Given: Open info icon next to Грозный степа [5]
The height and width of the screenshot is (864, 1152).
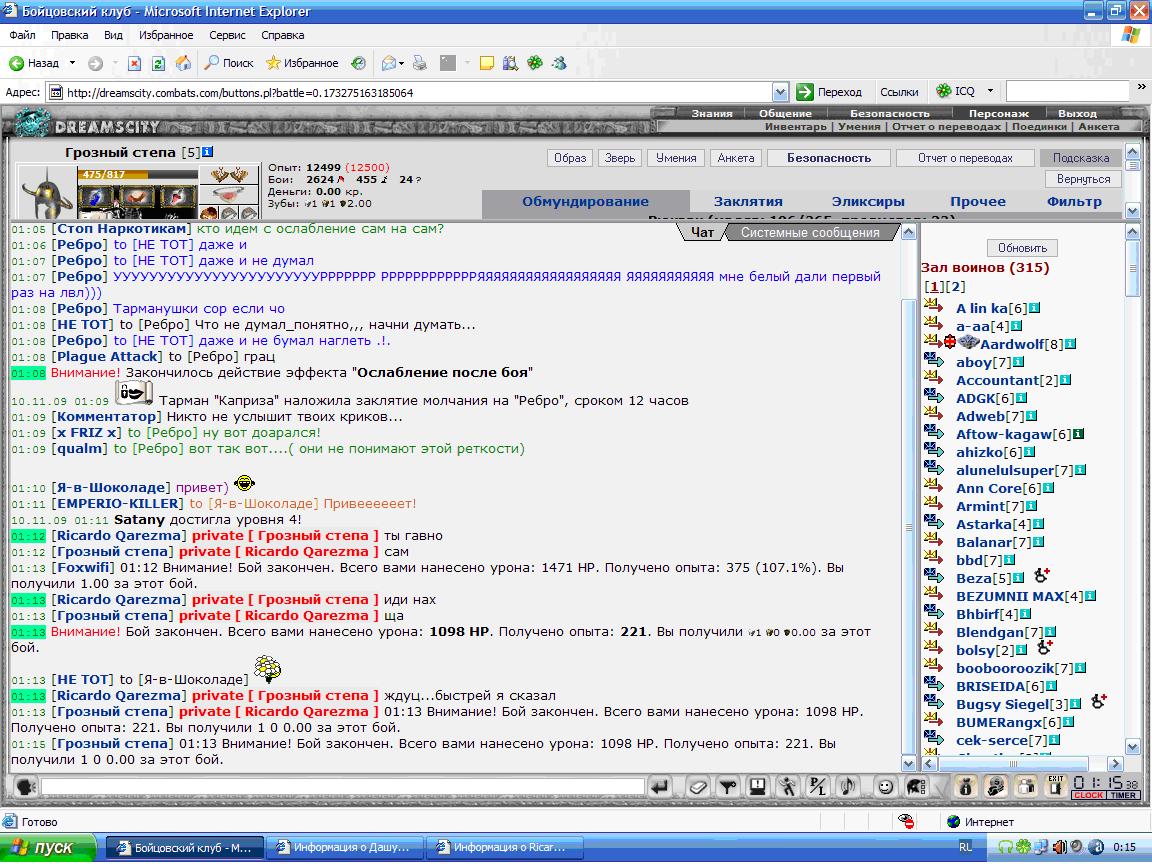Looking at the screenshot, I should (x=207, y=152).
